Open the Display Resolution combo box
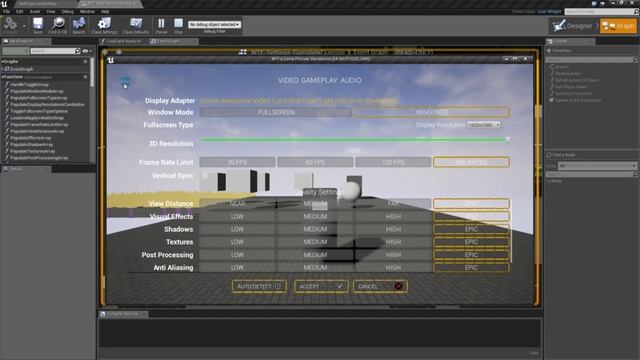This screenshot has width=640, height=360. pos(484,124)
